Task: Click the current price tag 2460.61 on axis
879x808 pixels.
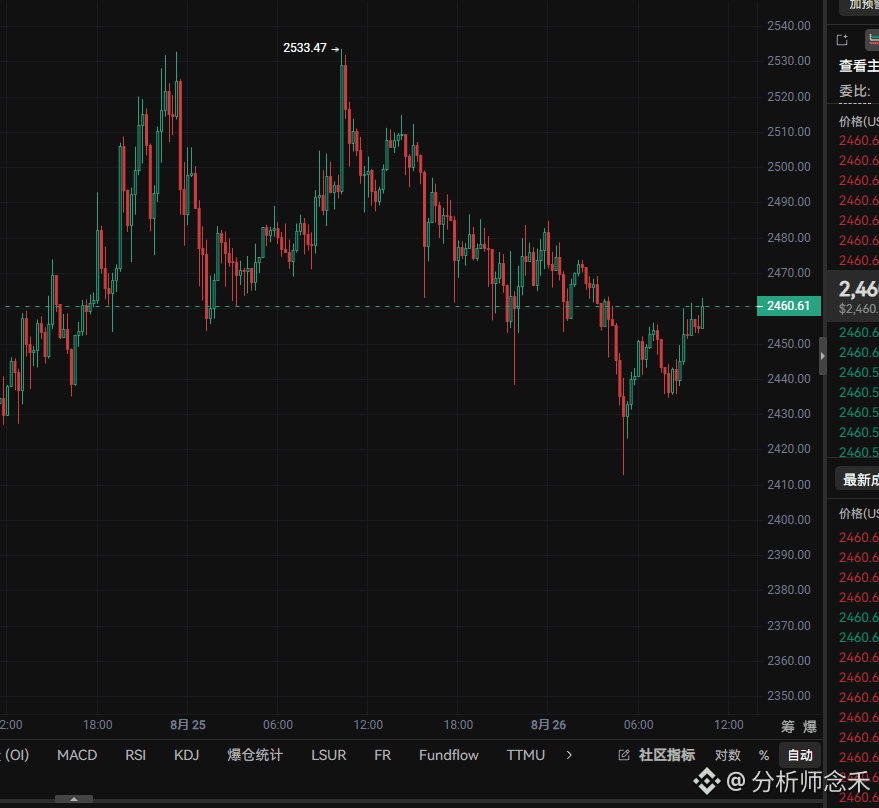Action: pos(789,306)
